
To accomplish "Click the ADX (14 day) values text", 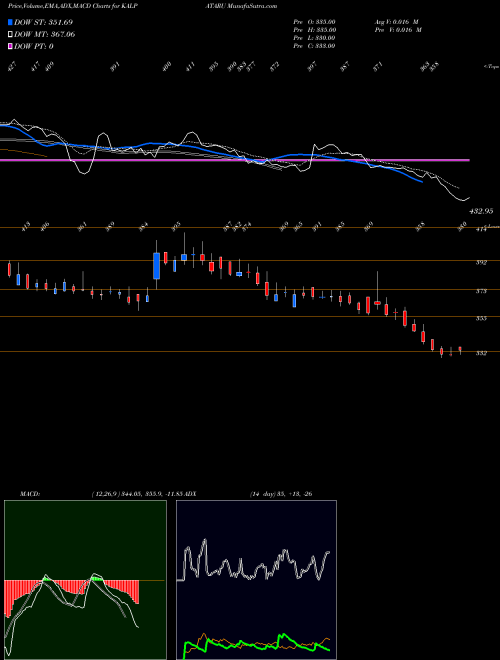I will pos(281,494).
